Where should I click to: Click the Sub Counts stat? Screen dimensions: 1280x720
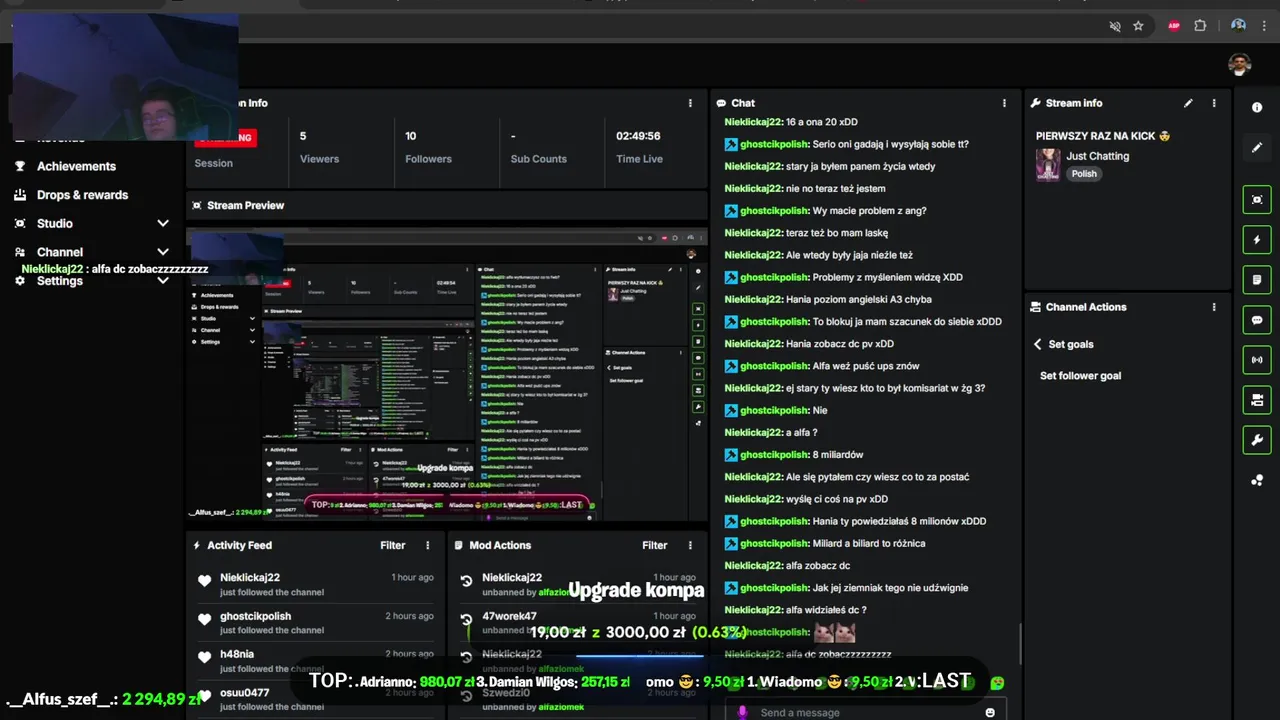point(538,147)
